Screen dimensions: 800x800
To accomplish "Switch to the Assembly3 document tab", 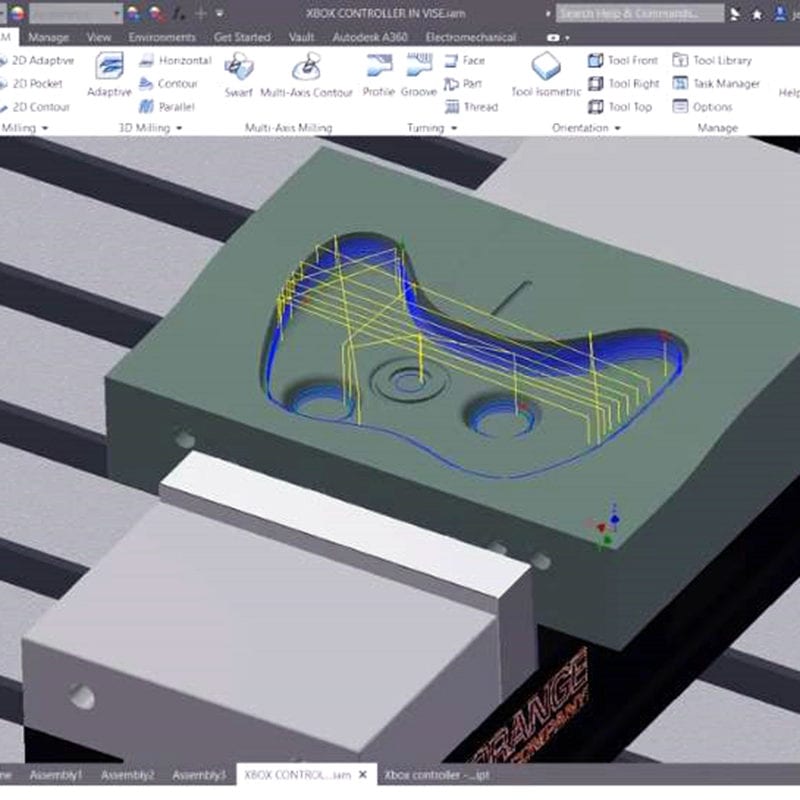I will [199, 775].
